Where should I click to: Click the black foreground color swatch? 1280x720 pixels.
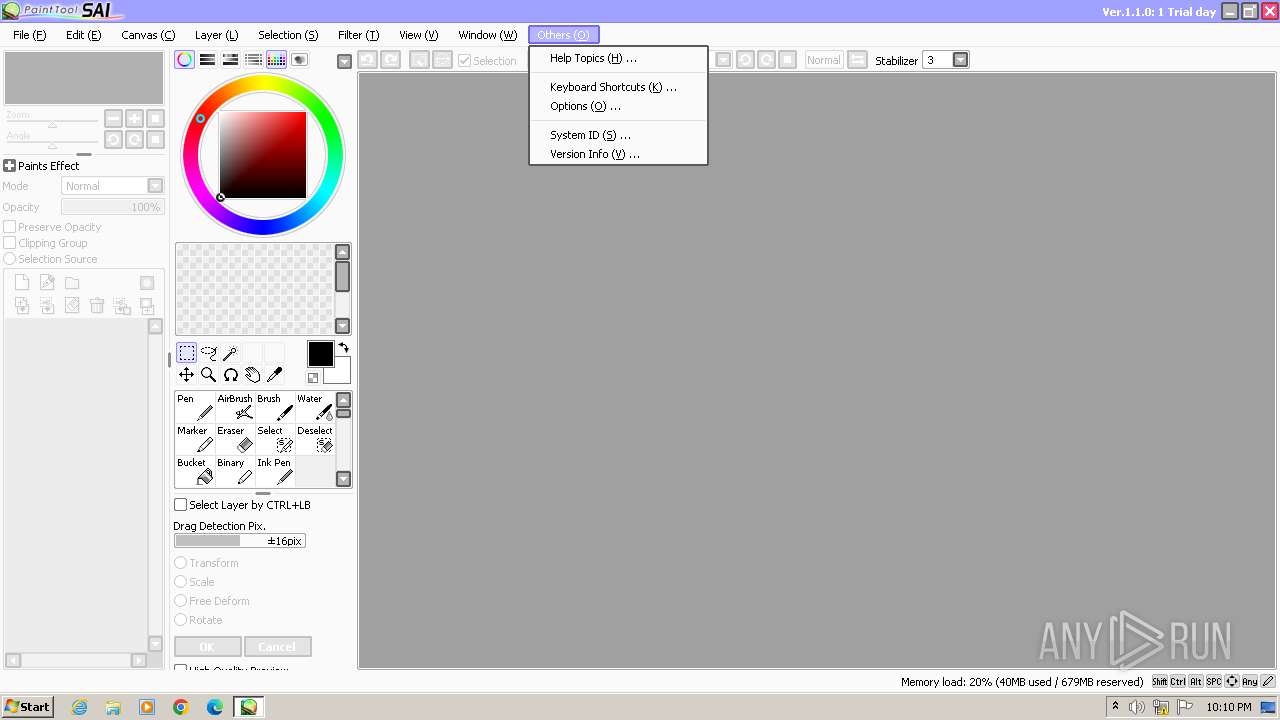(320, 354)
